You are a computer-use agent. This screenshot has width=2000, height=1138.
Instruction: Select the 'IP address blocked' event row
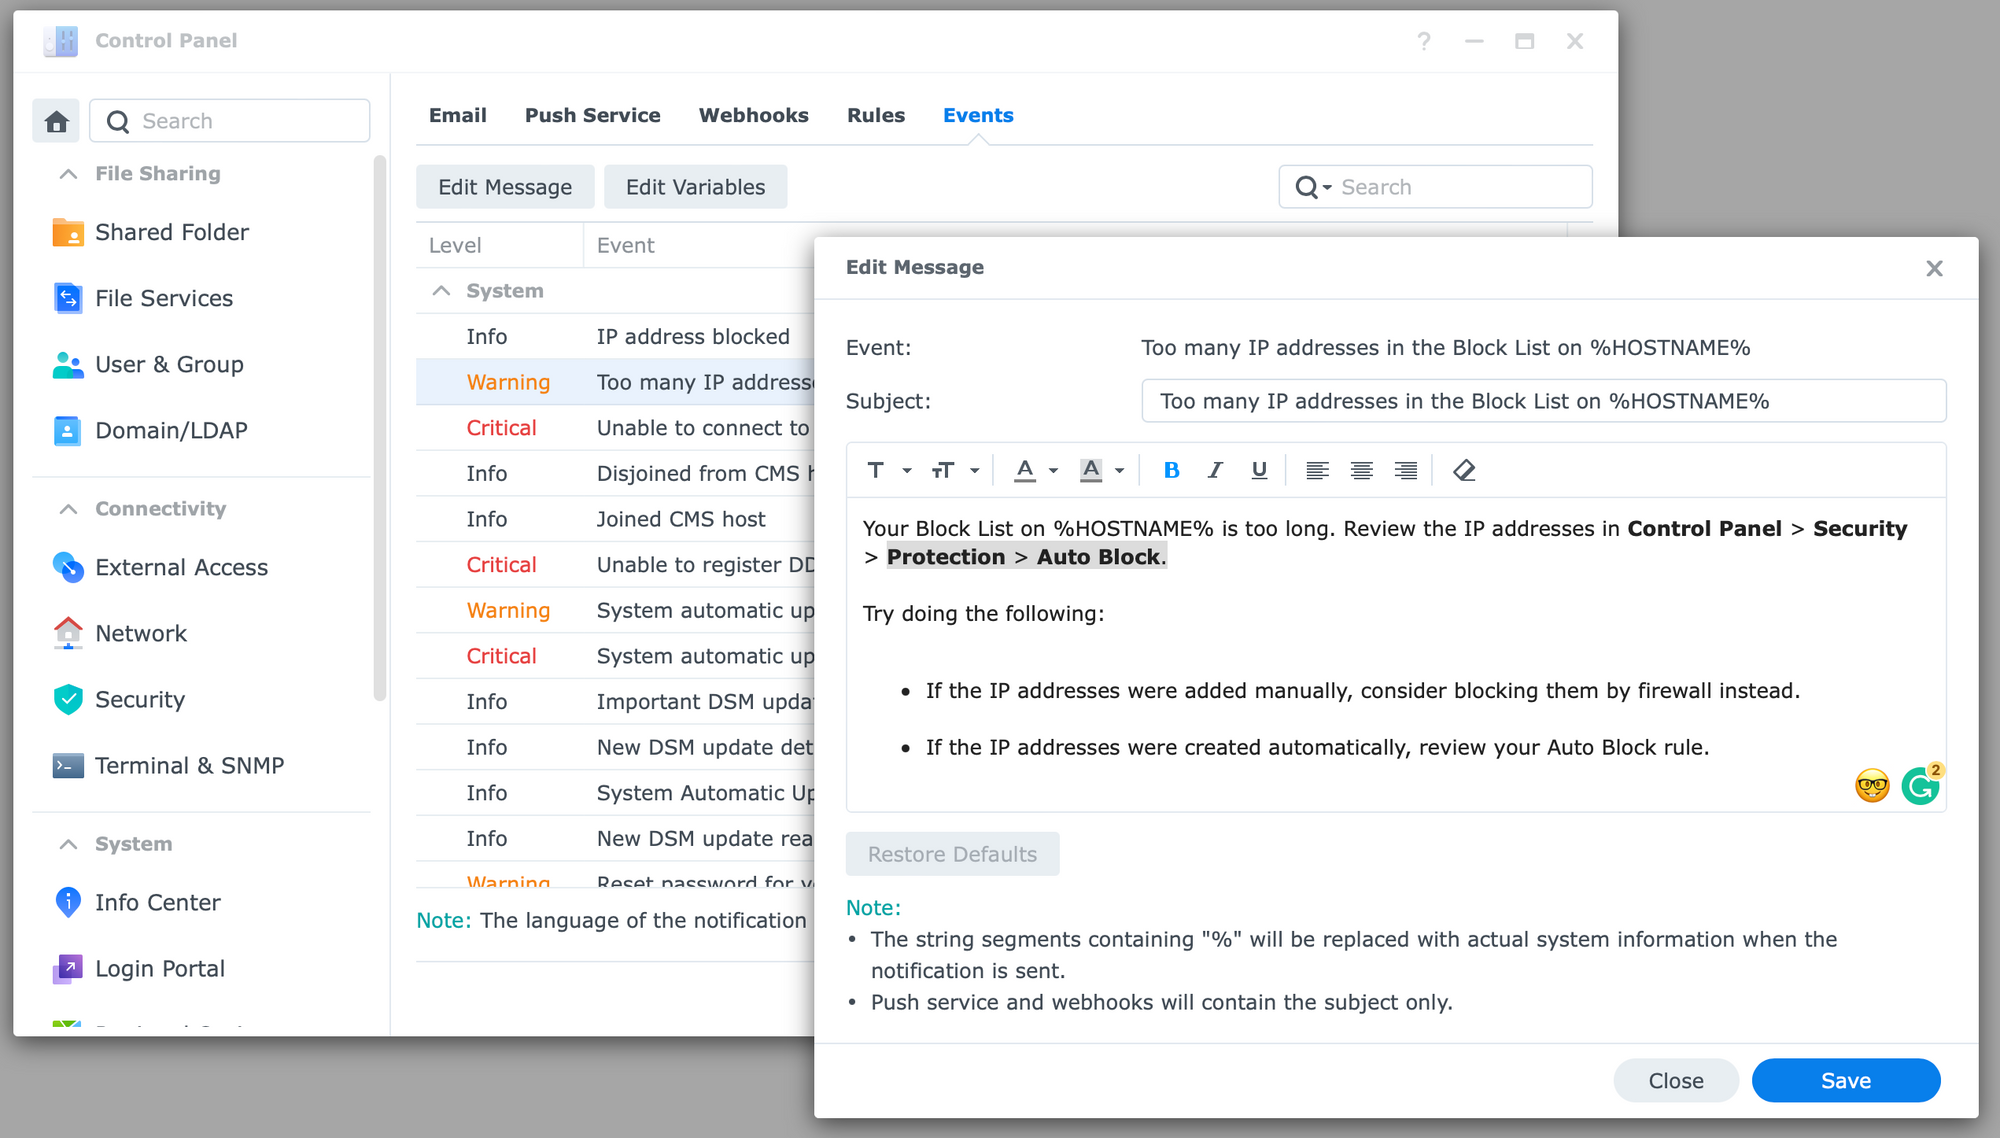tap(615, 337)
